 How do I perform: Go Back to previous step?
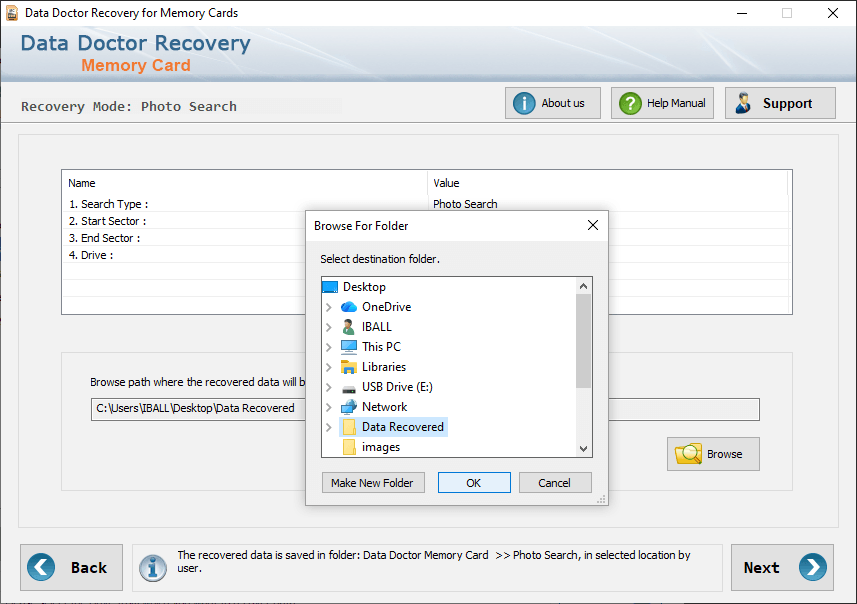72,567
